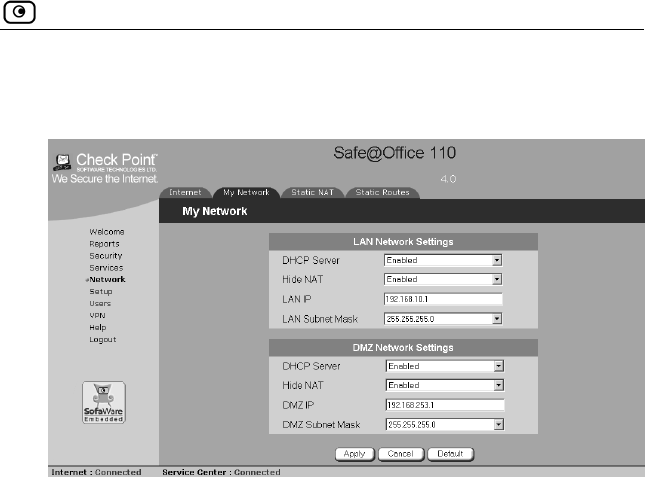Click the eye icon at page top
Image resolution: width=645 pixels, height=477 pixels.
pyautogui.click(x=19, y=12)
